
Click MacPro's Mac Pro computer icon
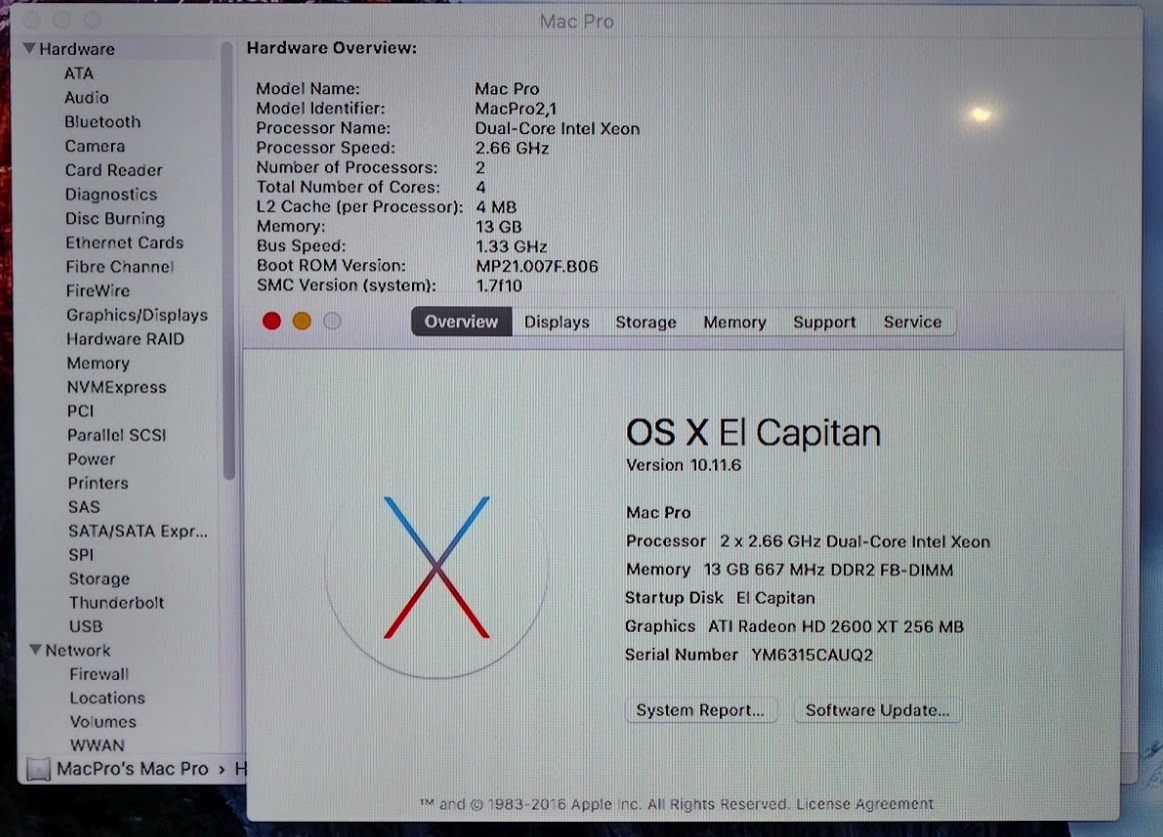pos(38,769)
